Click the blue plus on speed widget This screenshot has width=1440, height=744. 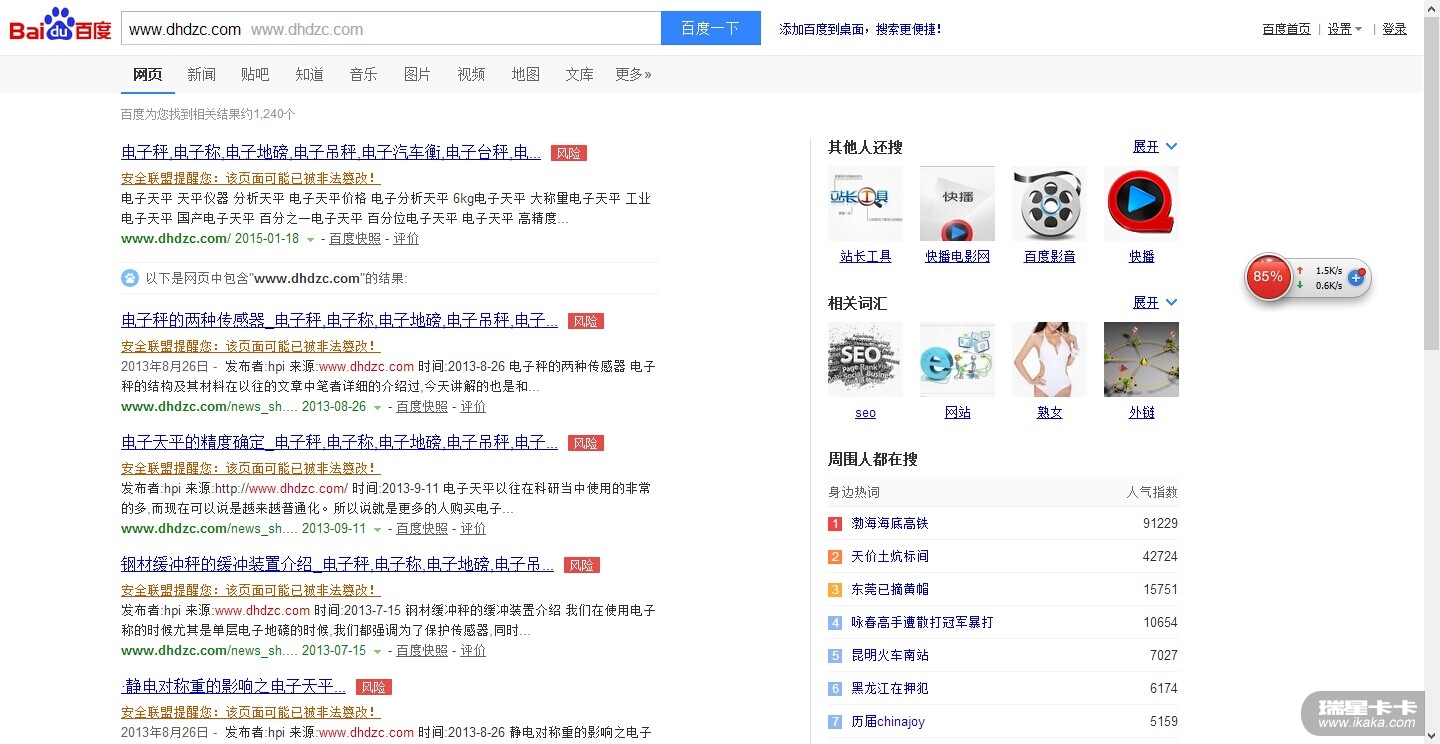(1356, 277)
